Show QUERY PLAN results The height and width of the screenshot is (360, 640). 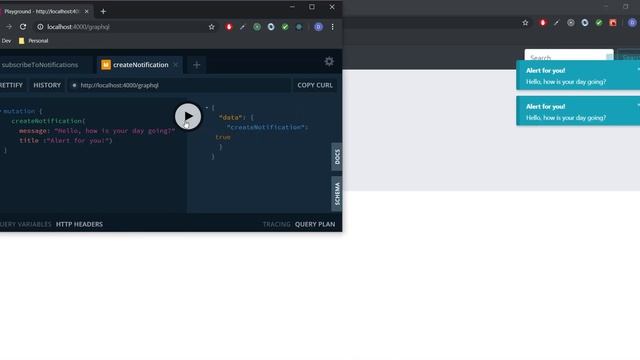[315, 224]
